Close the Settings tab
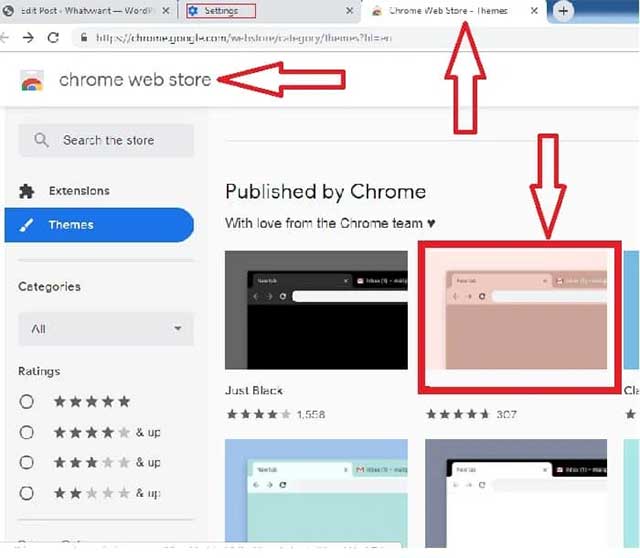Screen dimensions: 640x558 pyautogui.click(x=349, y=11)
